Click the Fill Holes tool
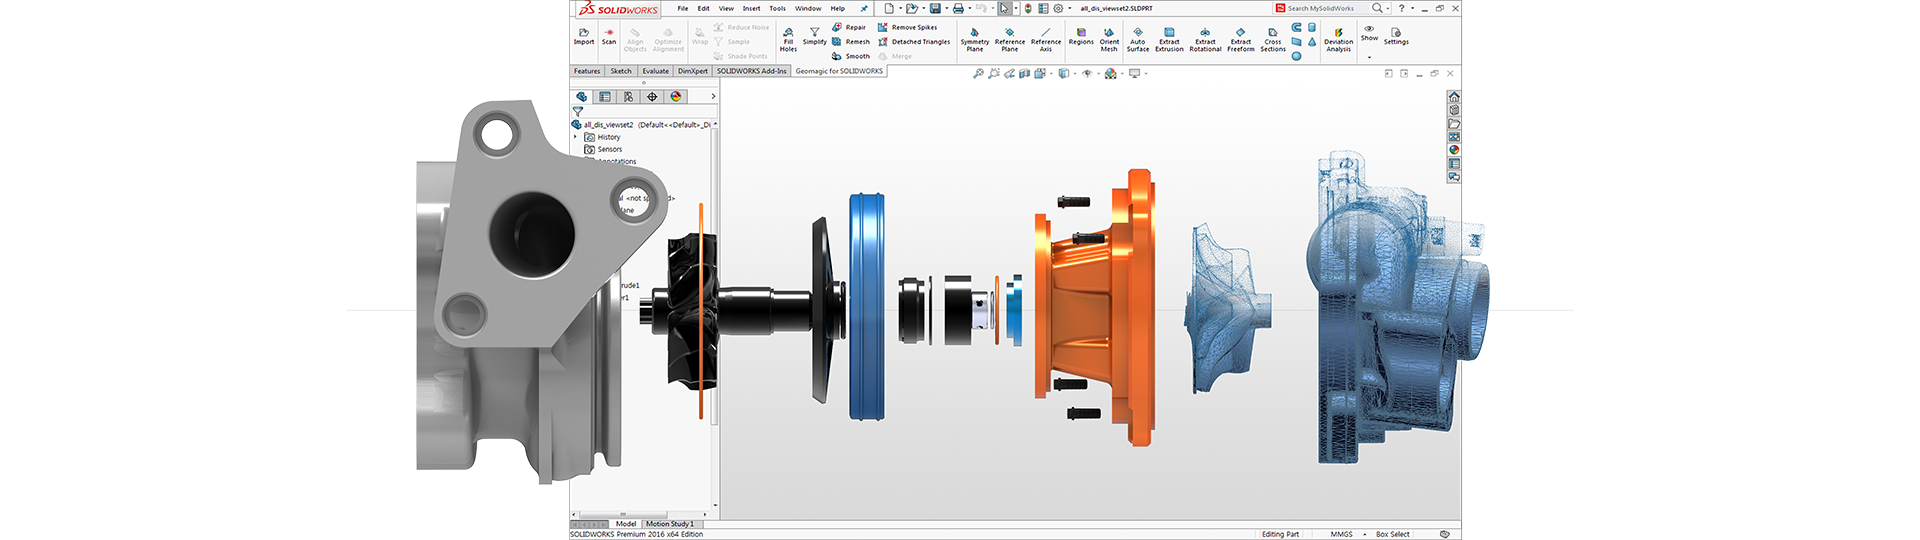The height and width of the screenshot is (540, 1920). click(788, 39)
